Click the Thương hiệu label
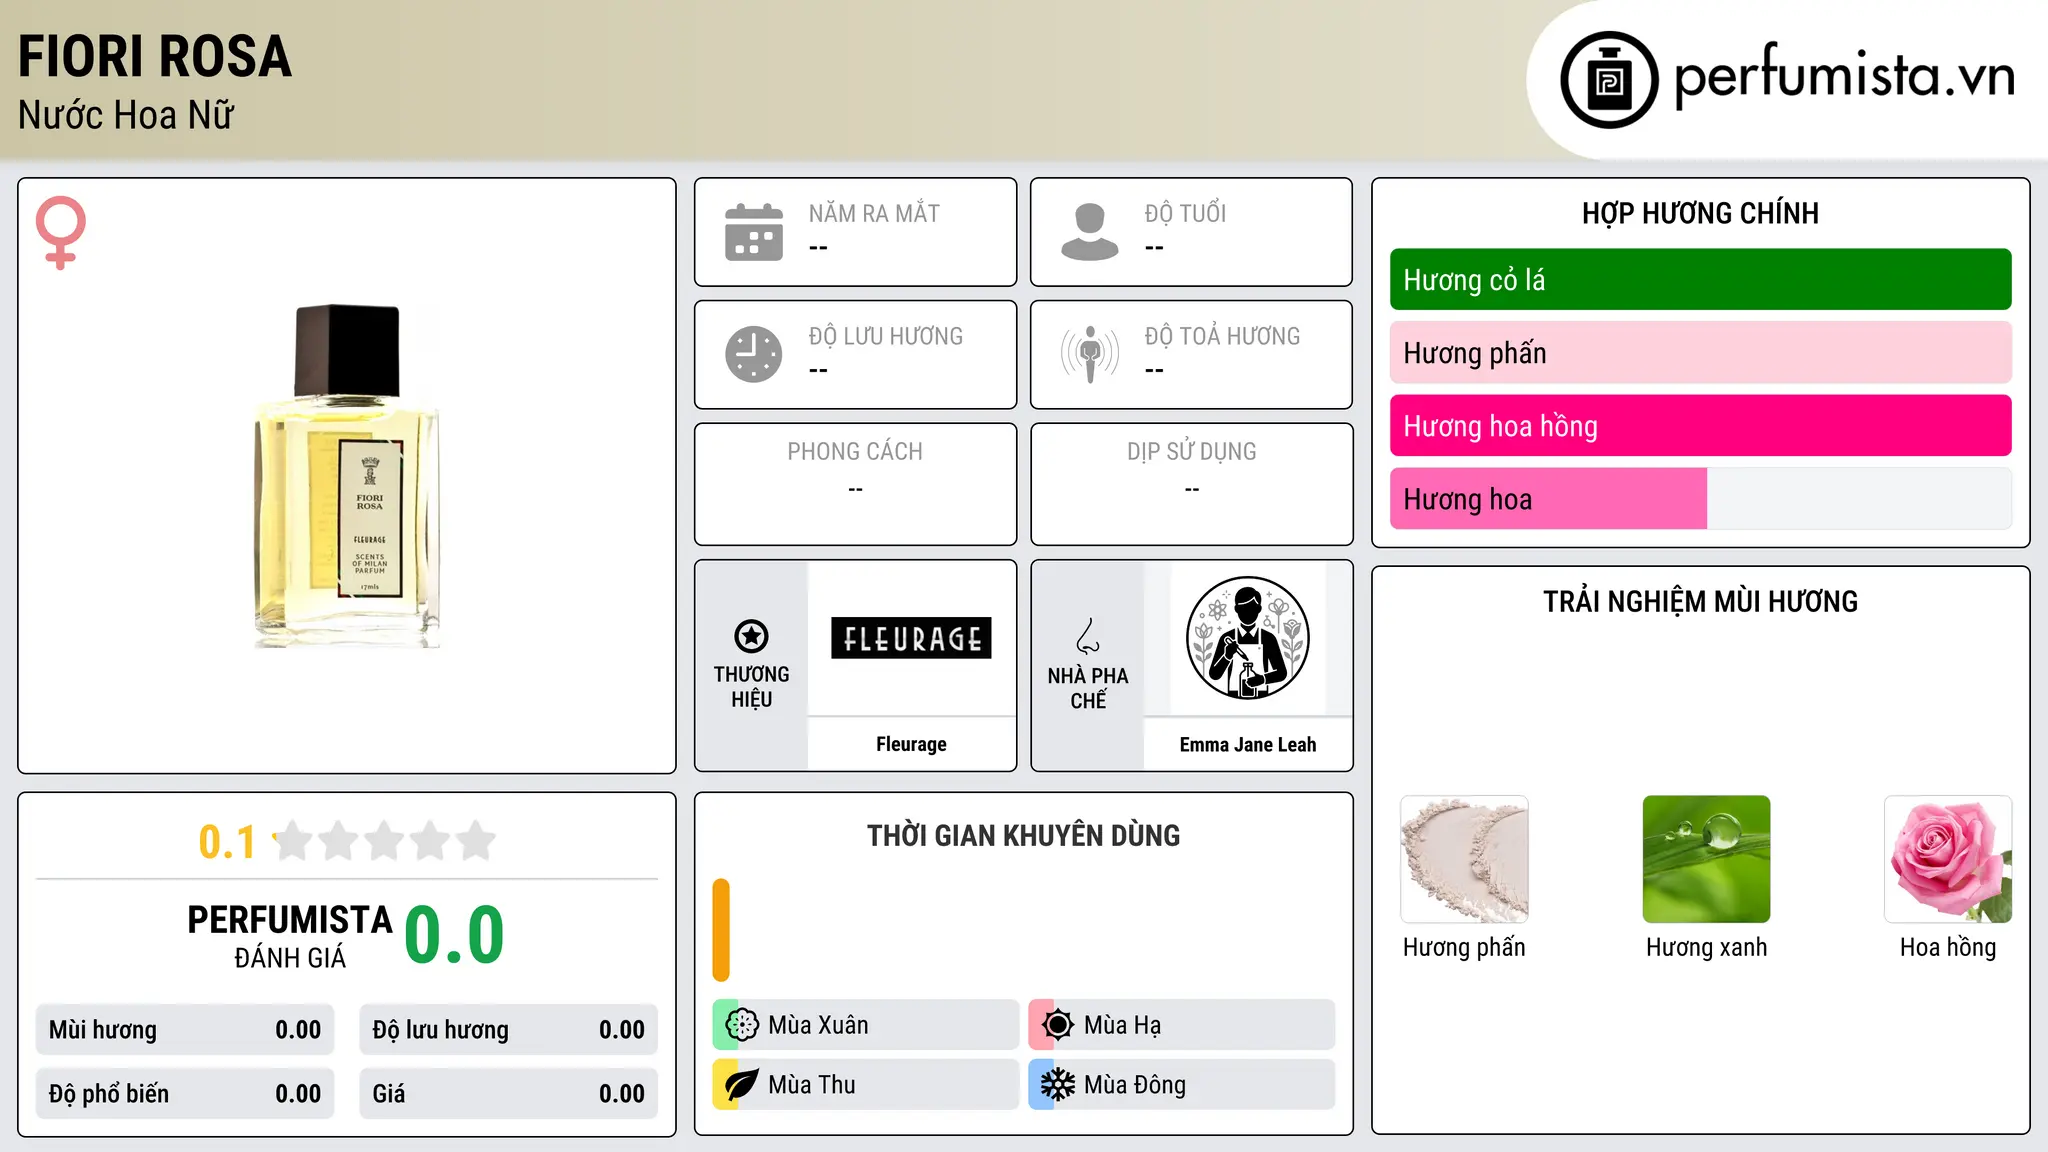The image size is (2048, 1152). point(751,687)
